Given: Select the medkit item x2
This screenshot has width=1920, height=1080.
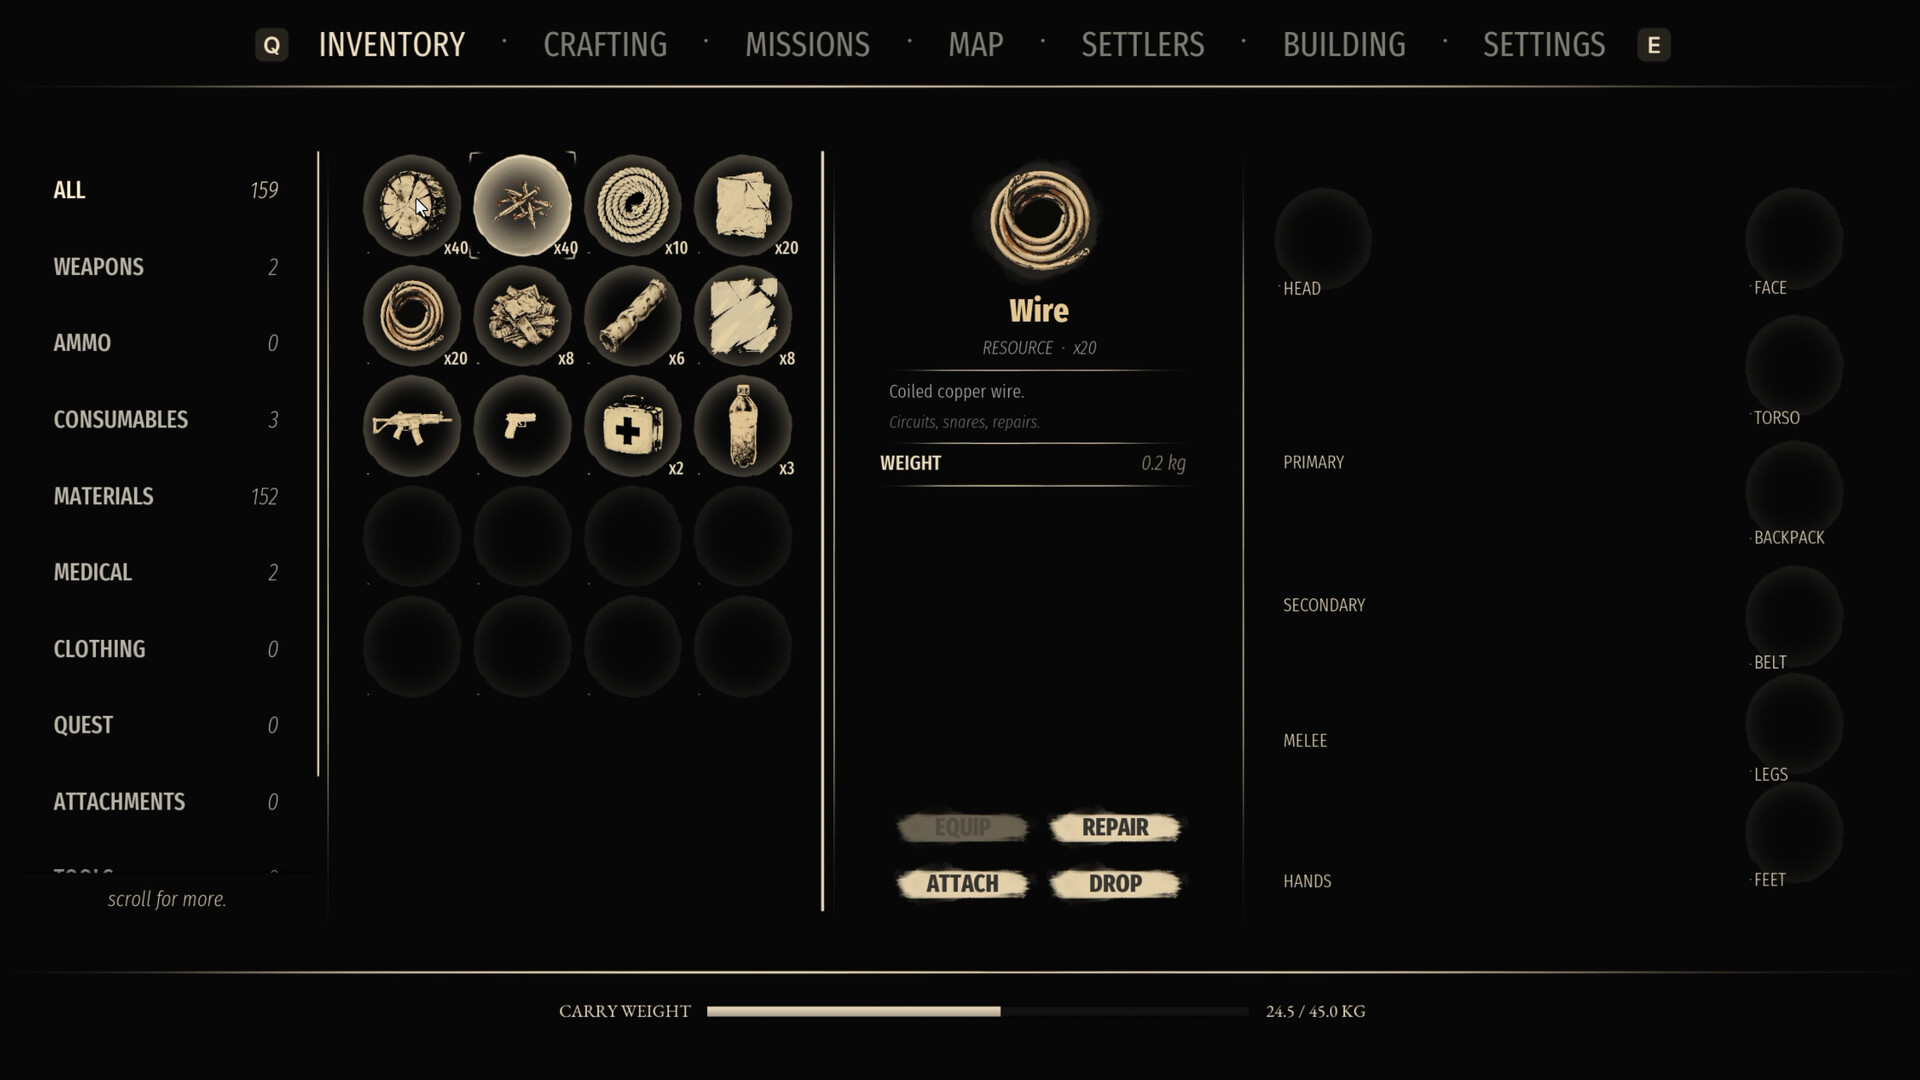Looking at the screenshot, I should (x=633, y=426).
